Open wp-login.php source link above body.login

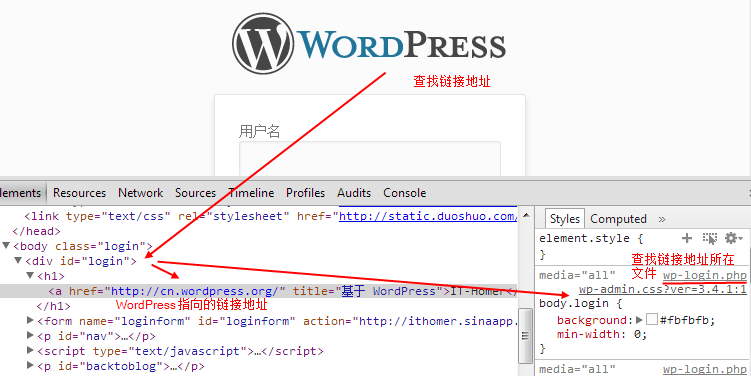point(705,275)
